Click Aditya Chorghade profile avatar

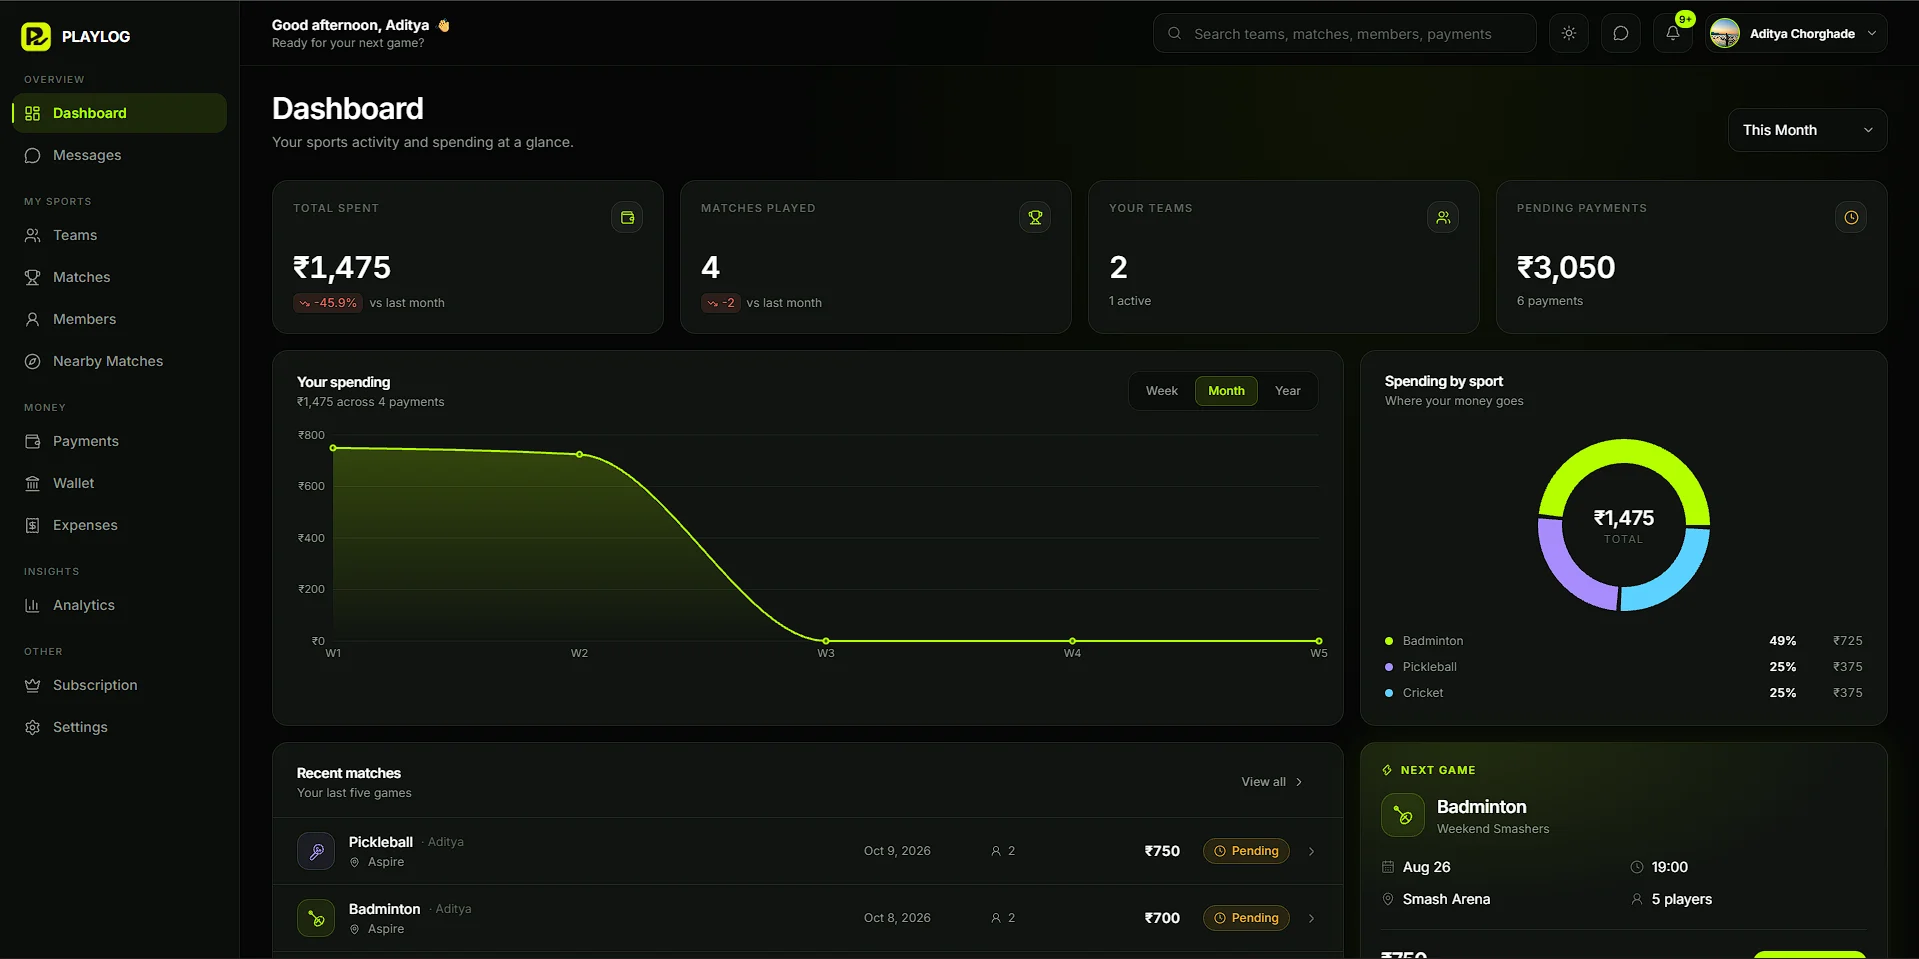click(x=1725, y=33)
